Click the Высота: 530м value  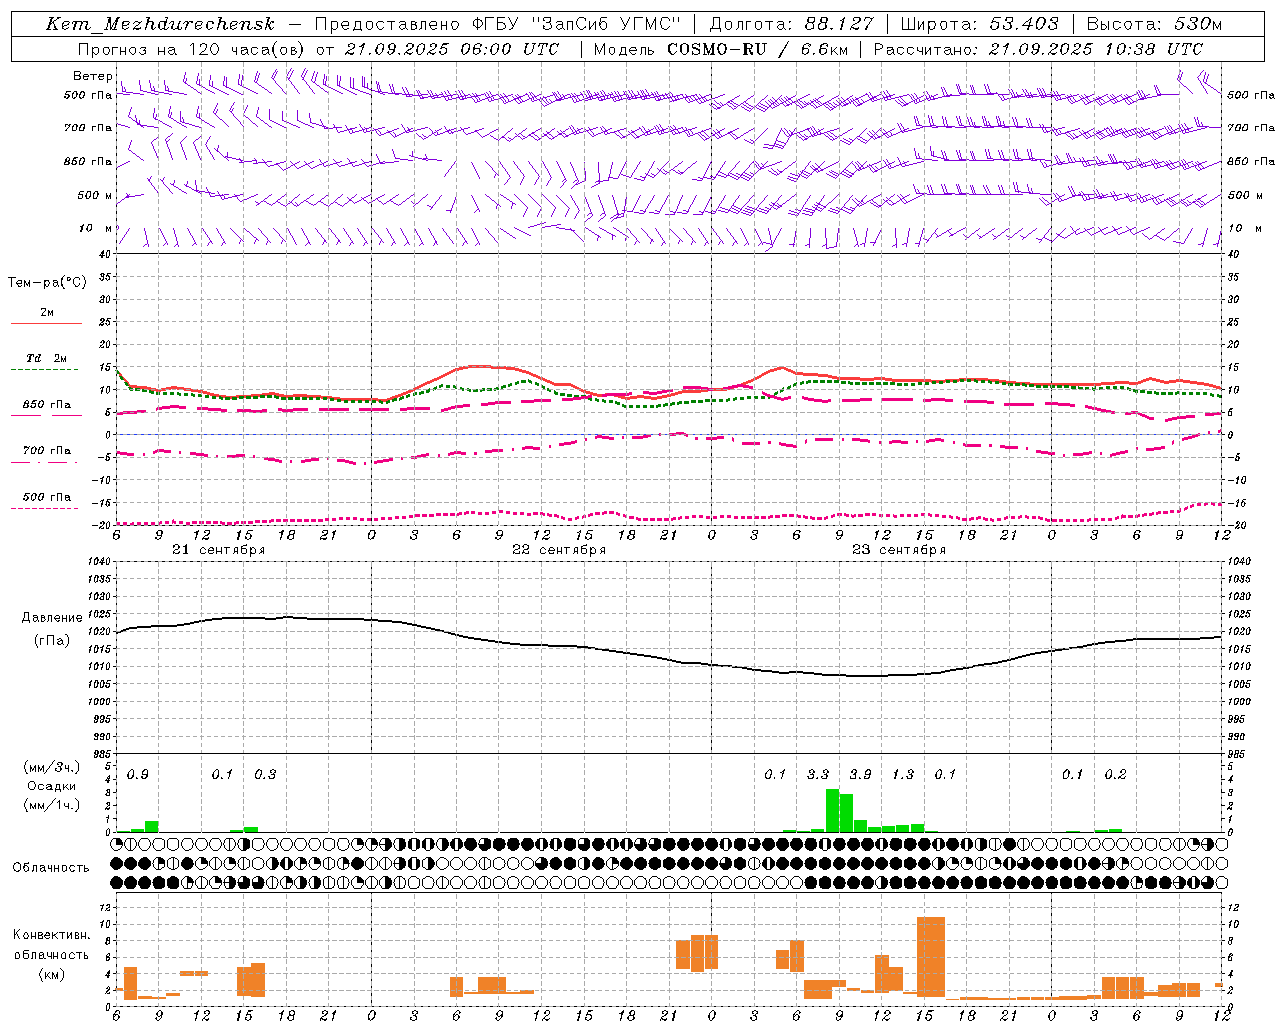(1154, 24)
